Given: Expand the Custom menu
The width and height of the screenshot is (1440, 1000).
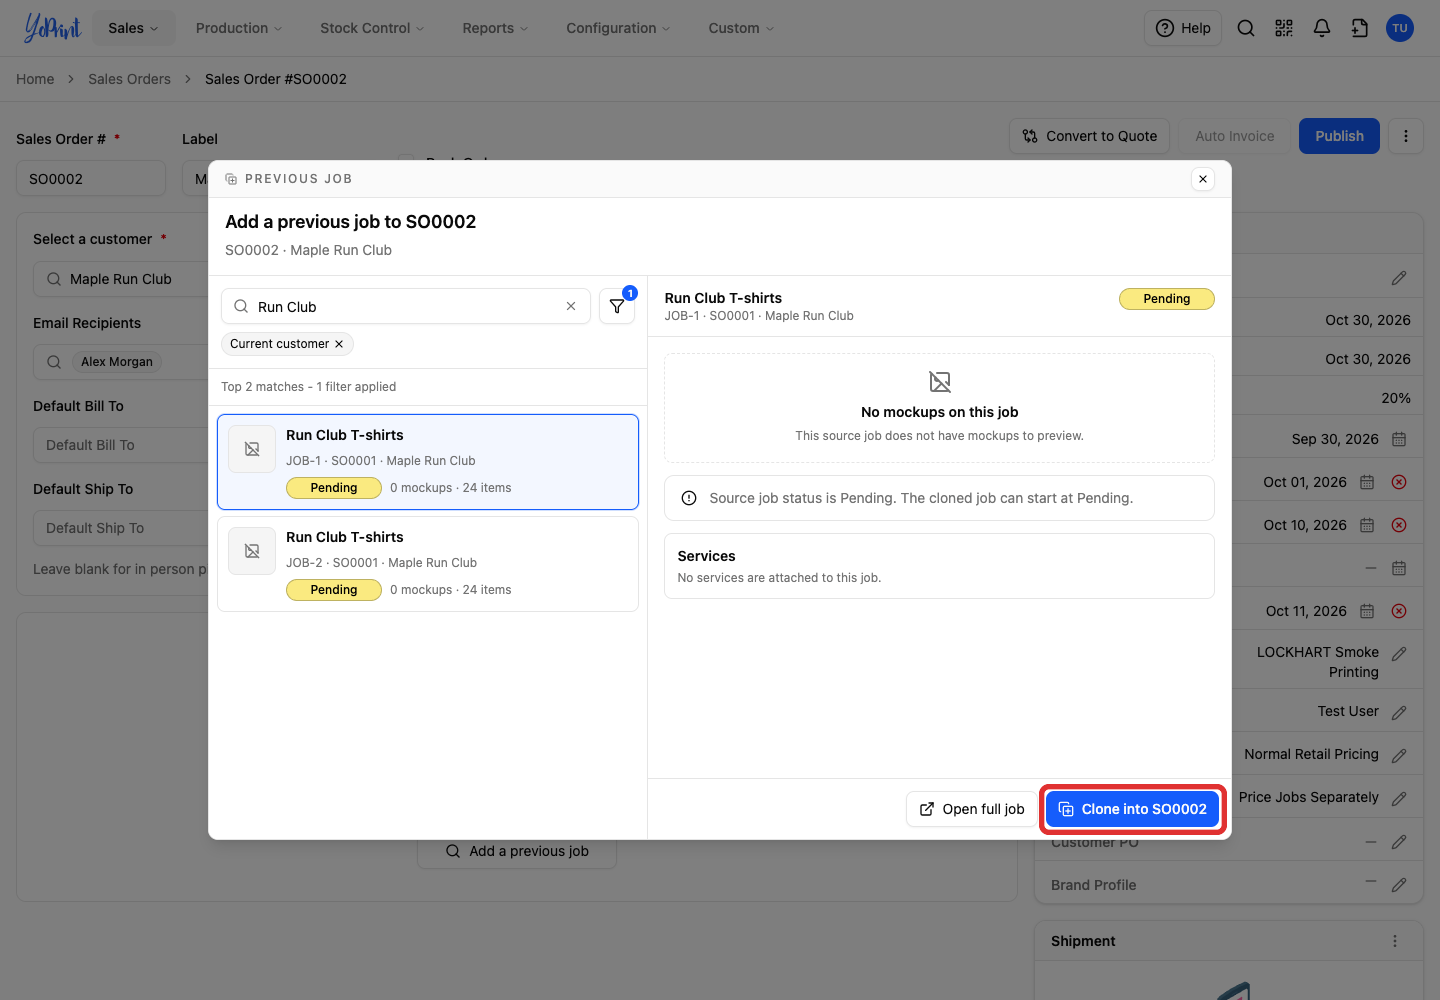Looking at the screenshot, I should click(x=741, y=28).
